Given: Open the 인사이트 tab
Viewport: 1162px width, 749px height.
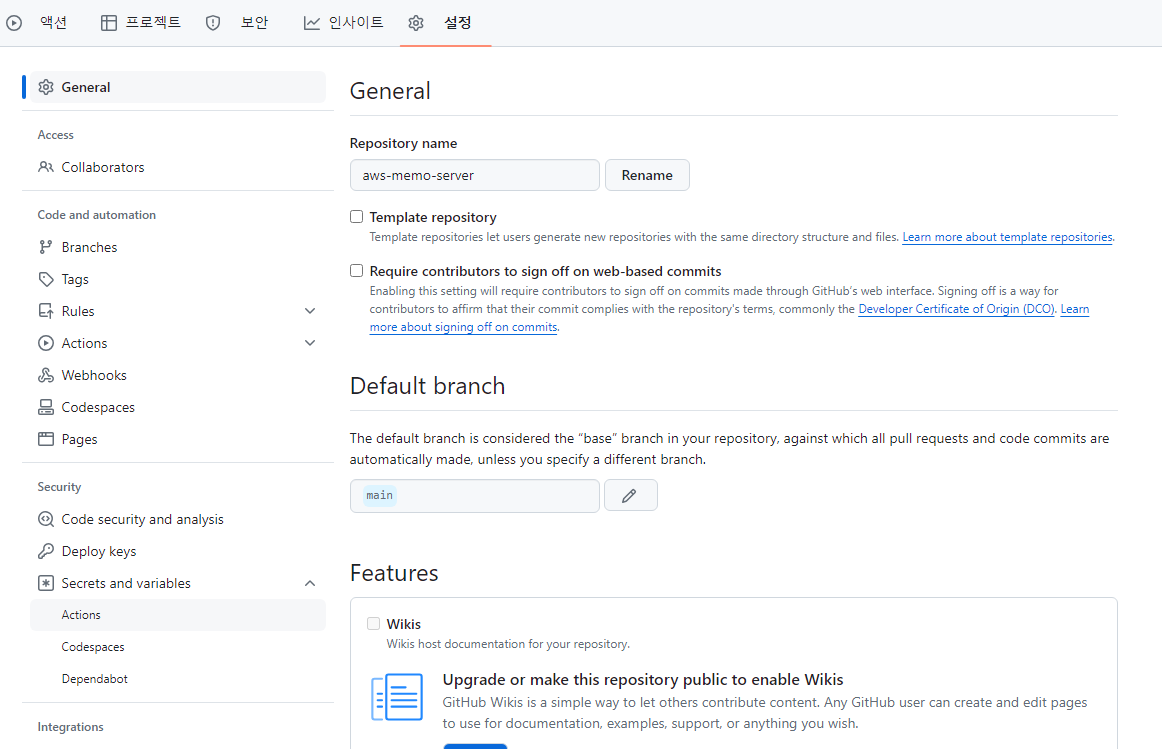Looking at the screenshot, I should (x=356, y=23).
